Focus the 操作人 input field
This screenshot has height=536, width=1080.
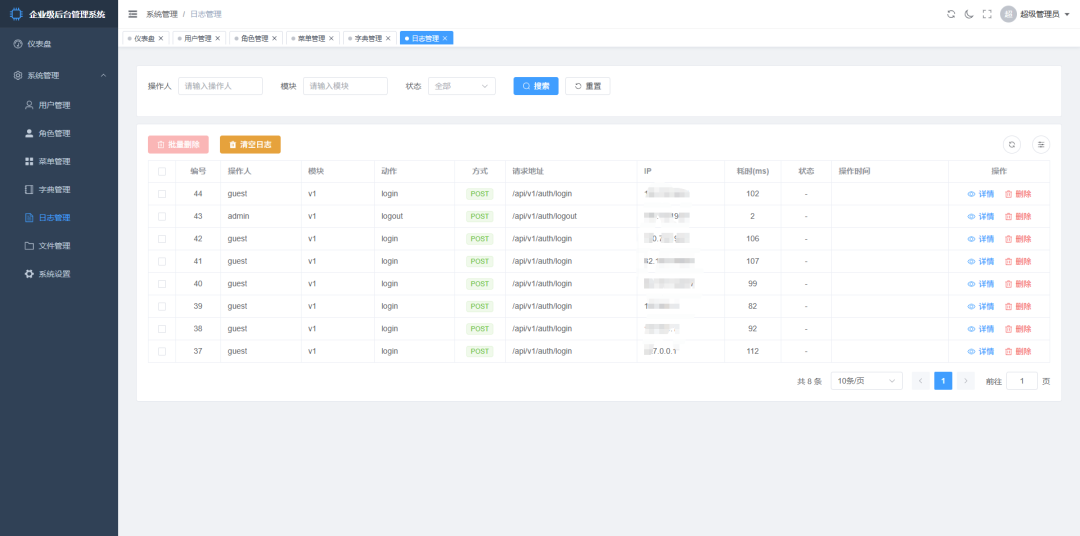(x=220, y=86)
